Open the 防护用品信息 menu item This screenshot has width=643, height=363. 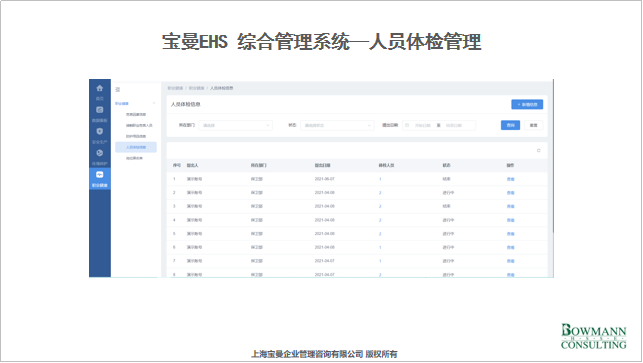pos(136,136)
